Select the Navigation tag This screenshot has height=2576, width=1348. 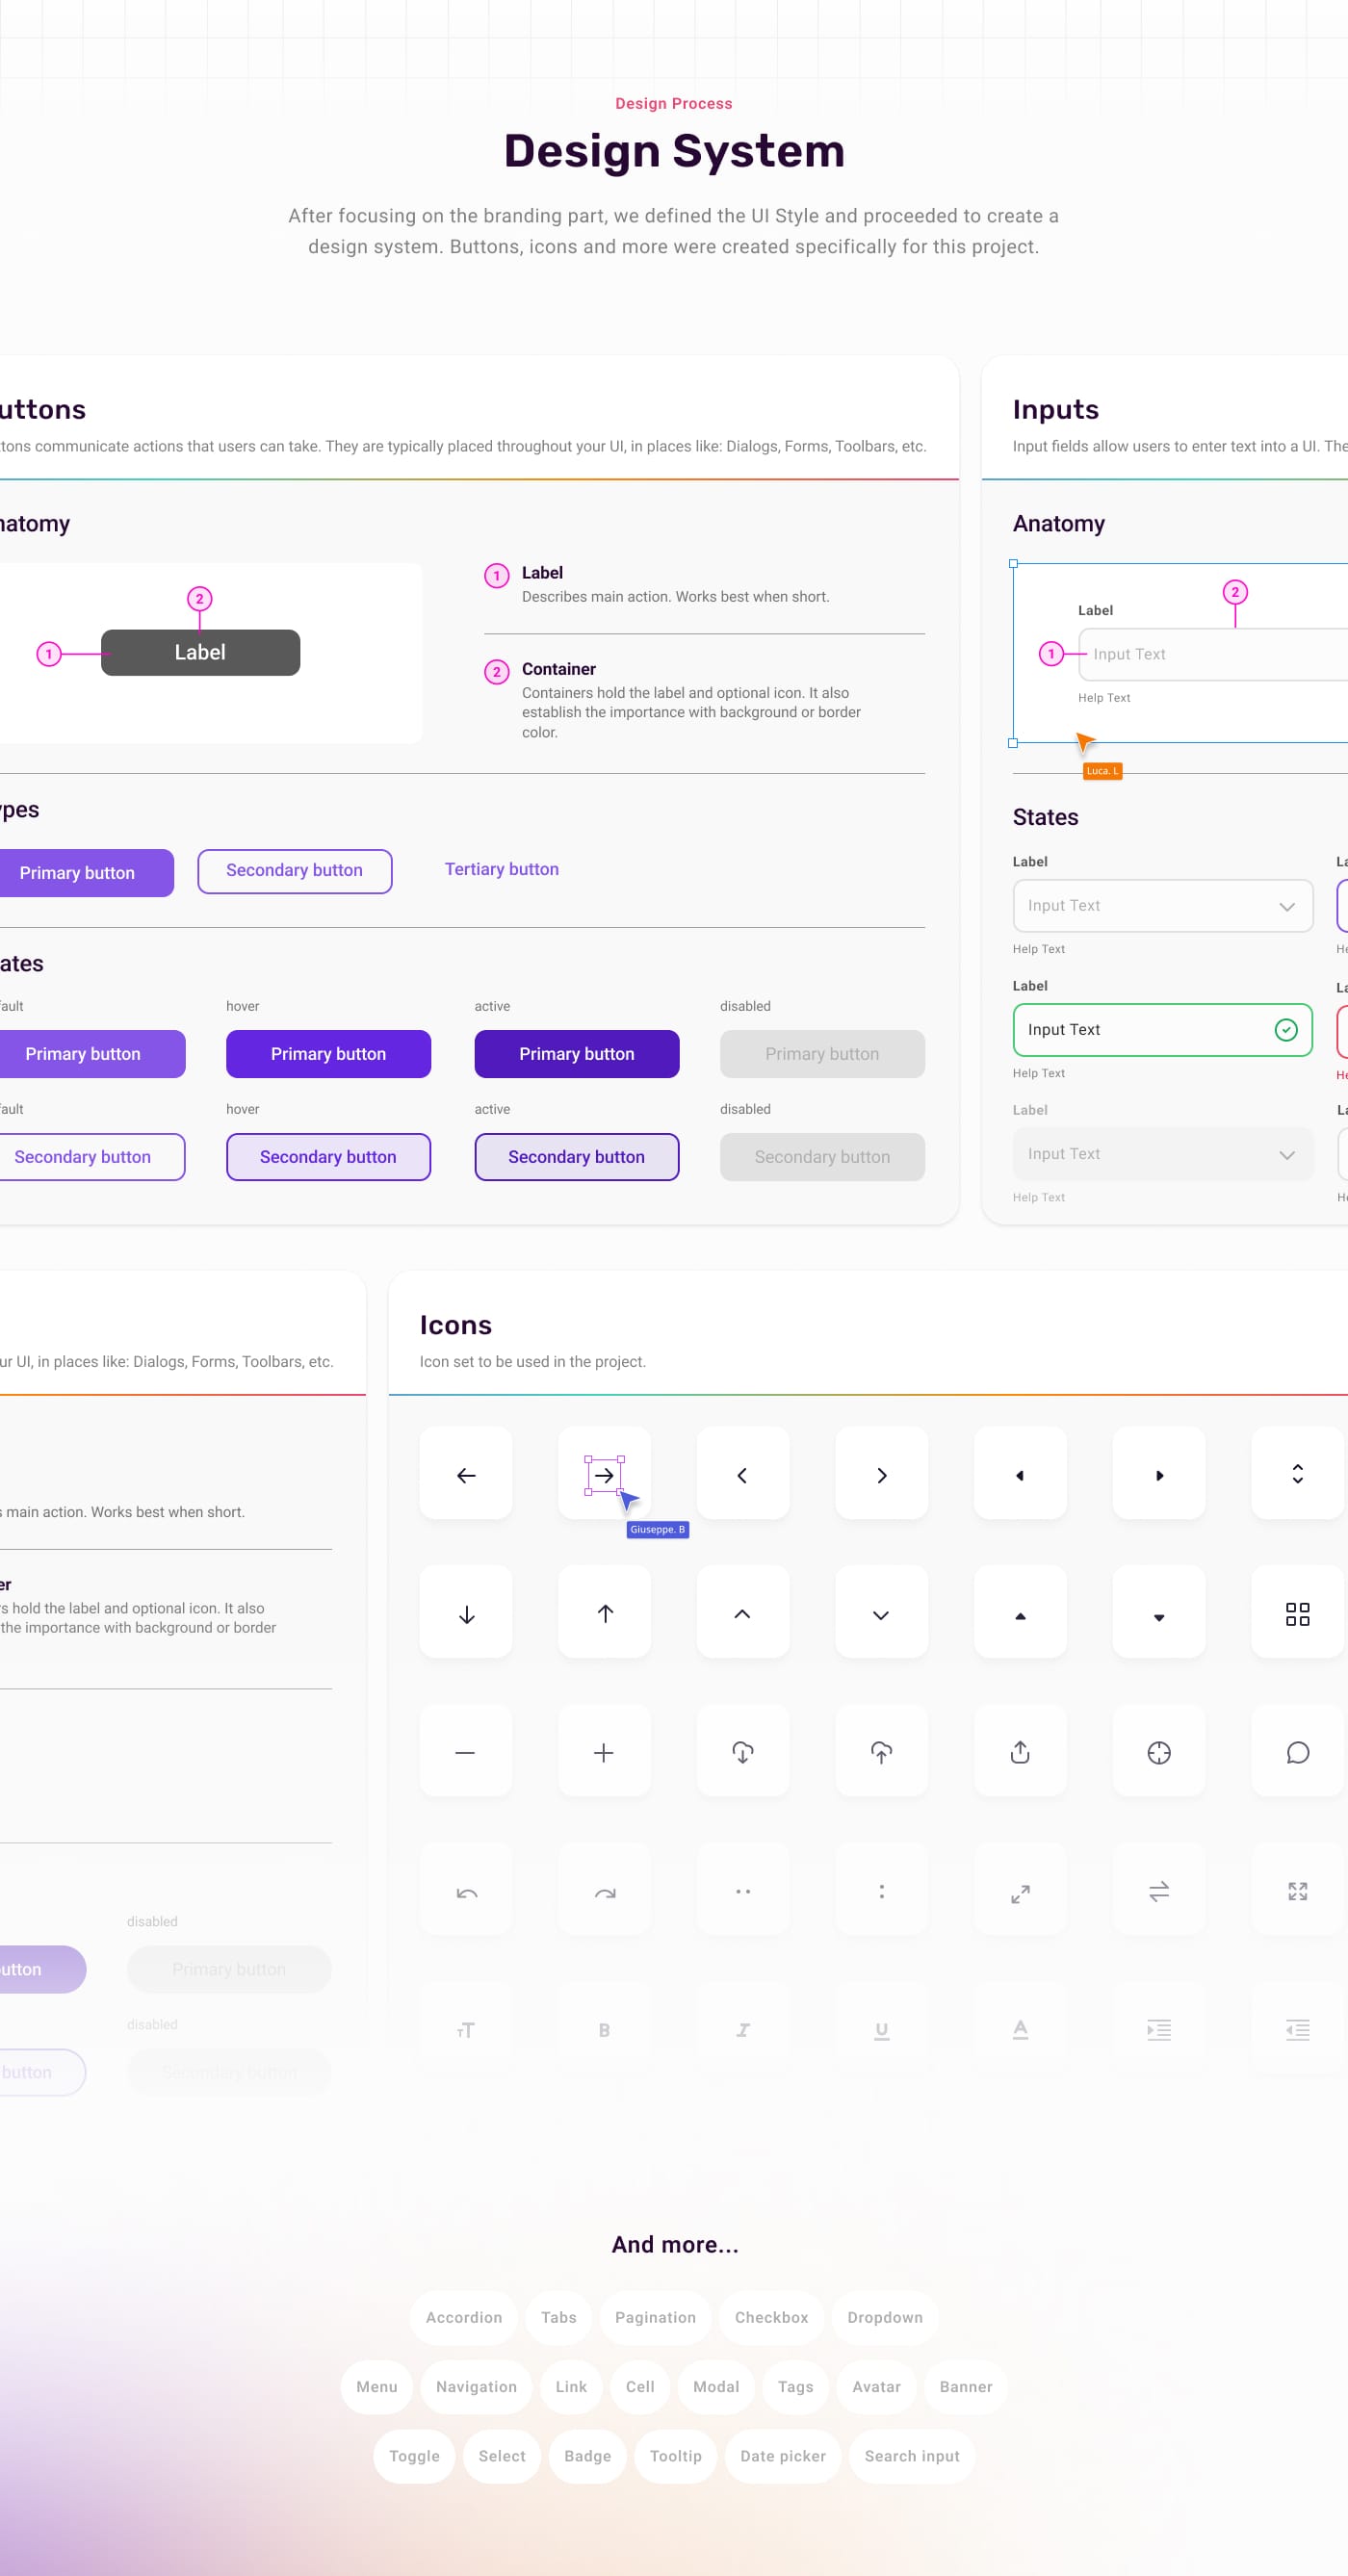pyautogui.click(x=476, y=2386)
